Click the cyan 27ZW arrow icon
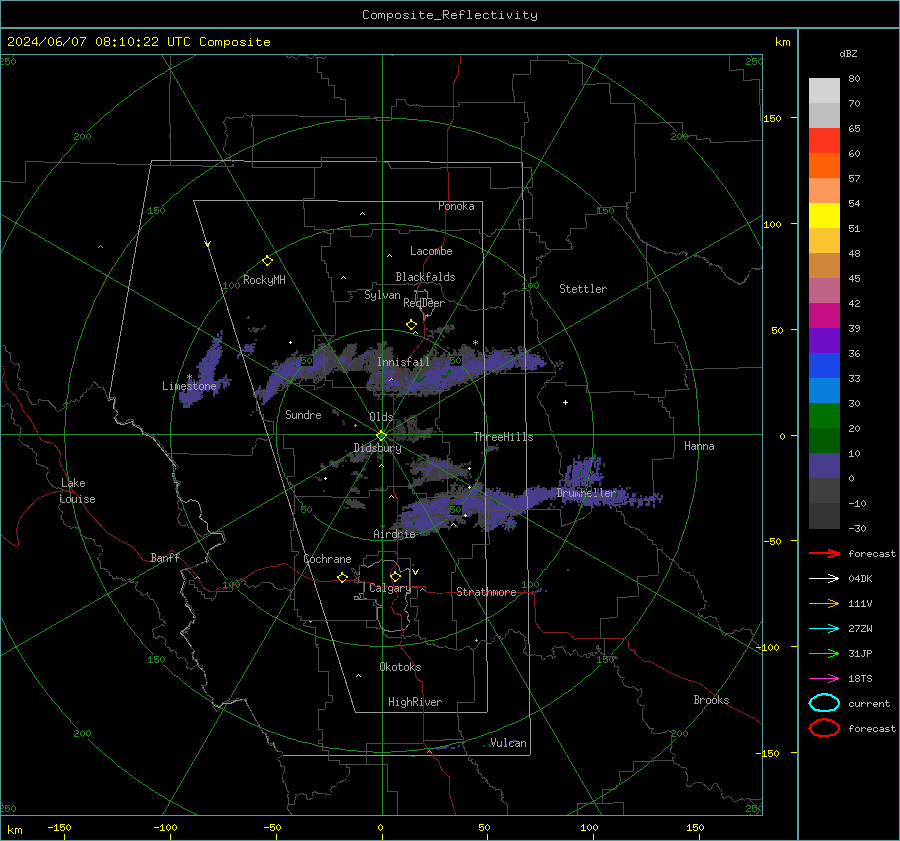Screen dimensions: 900x841 tap(824, 629)
